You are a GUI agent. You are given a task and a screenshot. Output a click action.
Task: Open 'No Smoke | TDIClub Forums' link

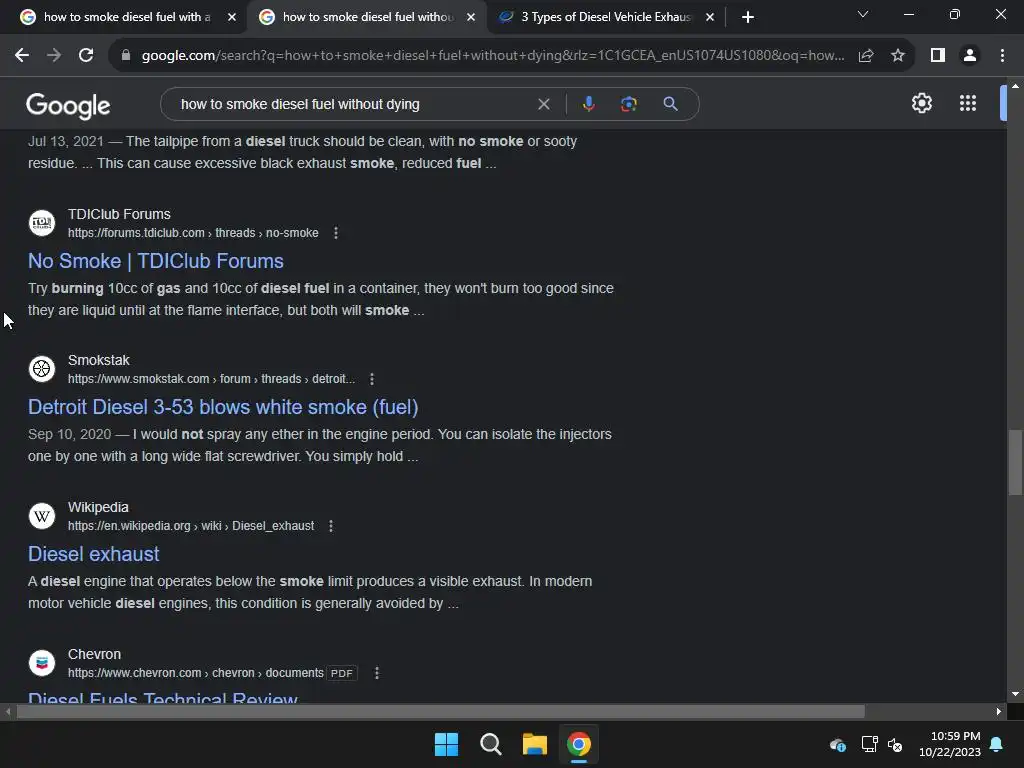click(155, 261)
